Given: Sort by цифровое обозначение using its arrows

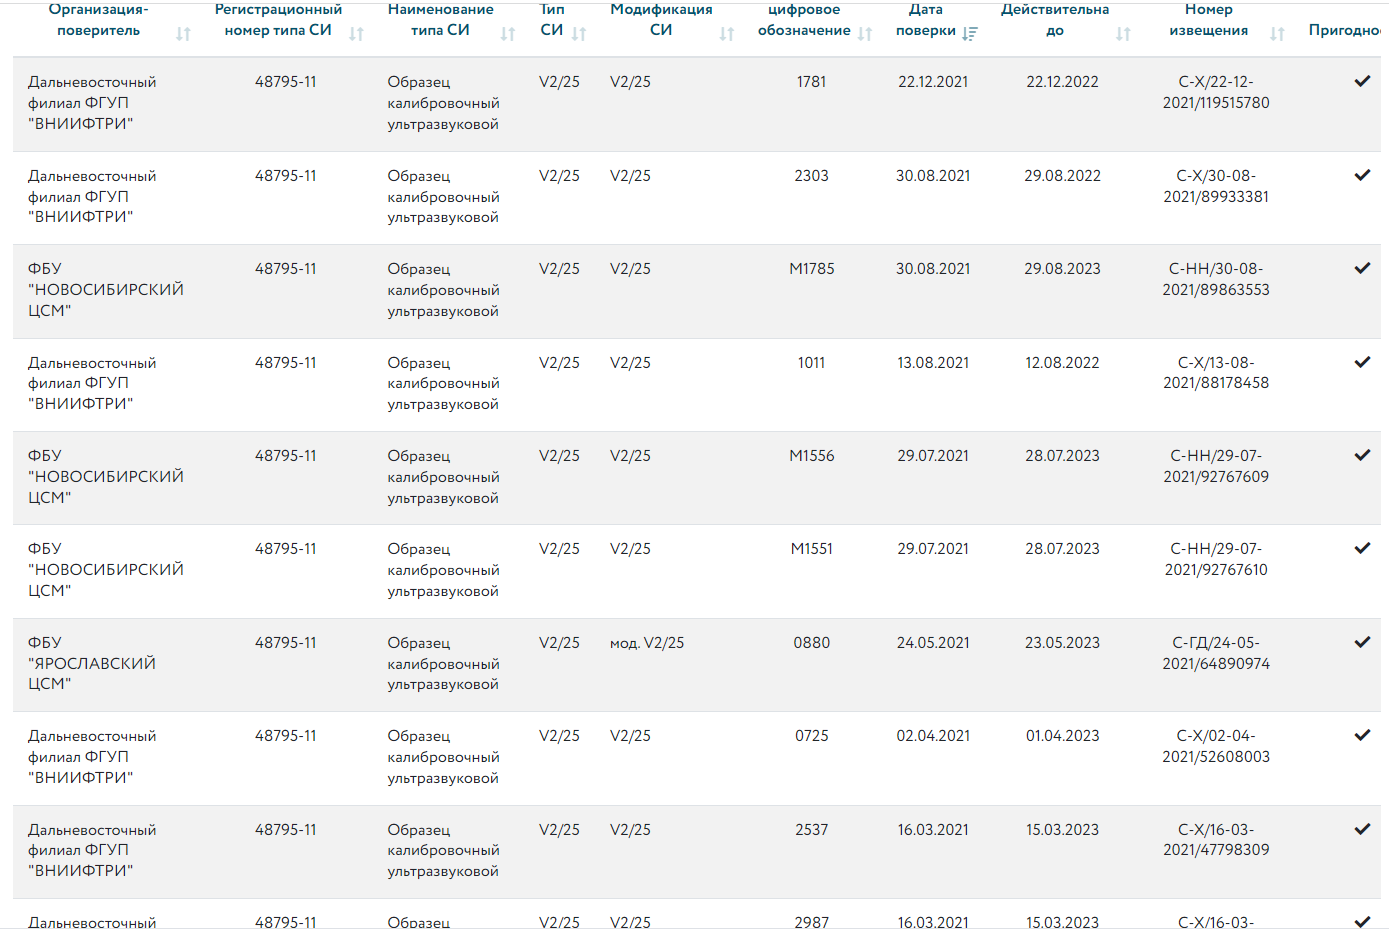Looking at the screenshot, I should tap(865, 34).
